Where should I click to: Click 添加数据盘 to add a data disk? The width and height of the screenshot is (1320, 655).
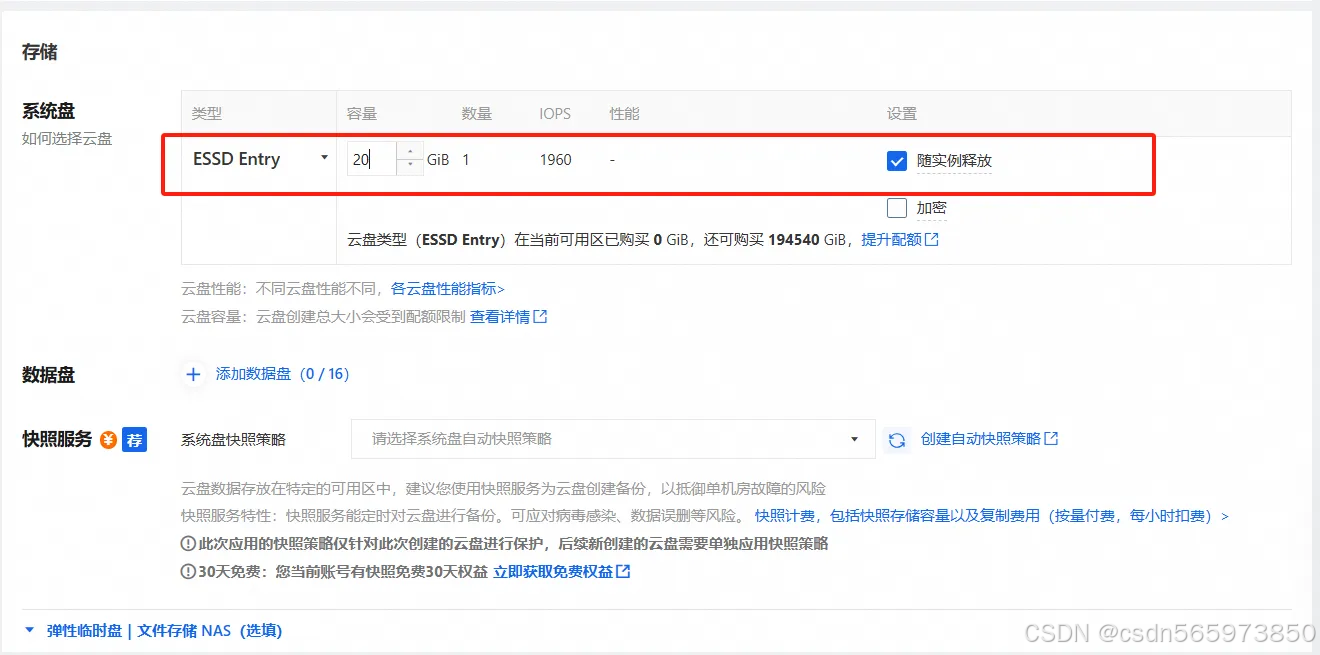point(252,374)
